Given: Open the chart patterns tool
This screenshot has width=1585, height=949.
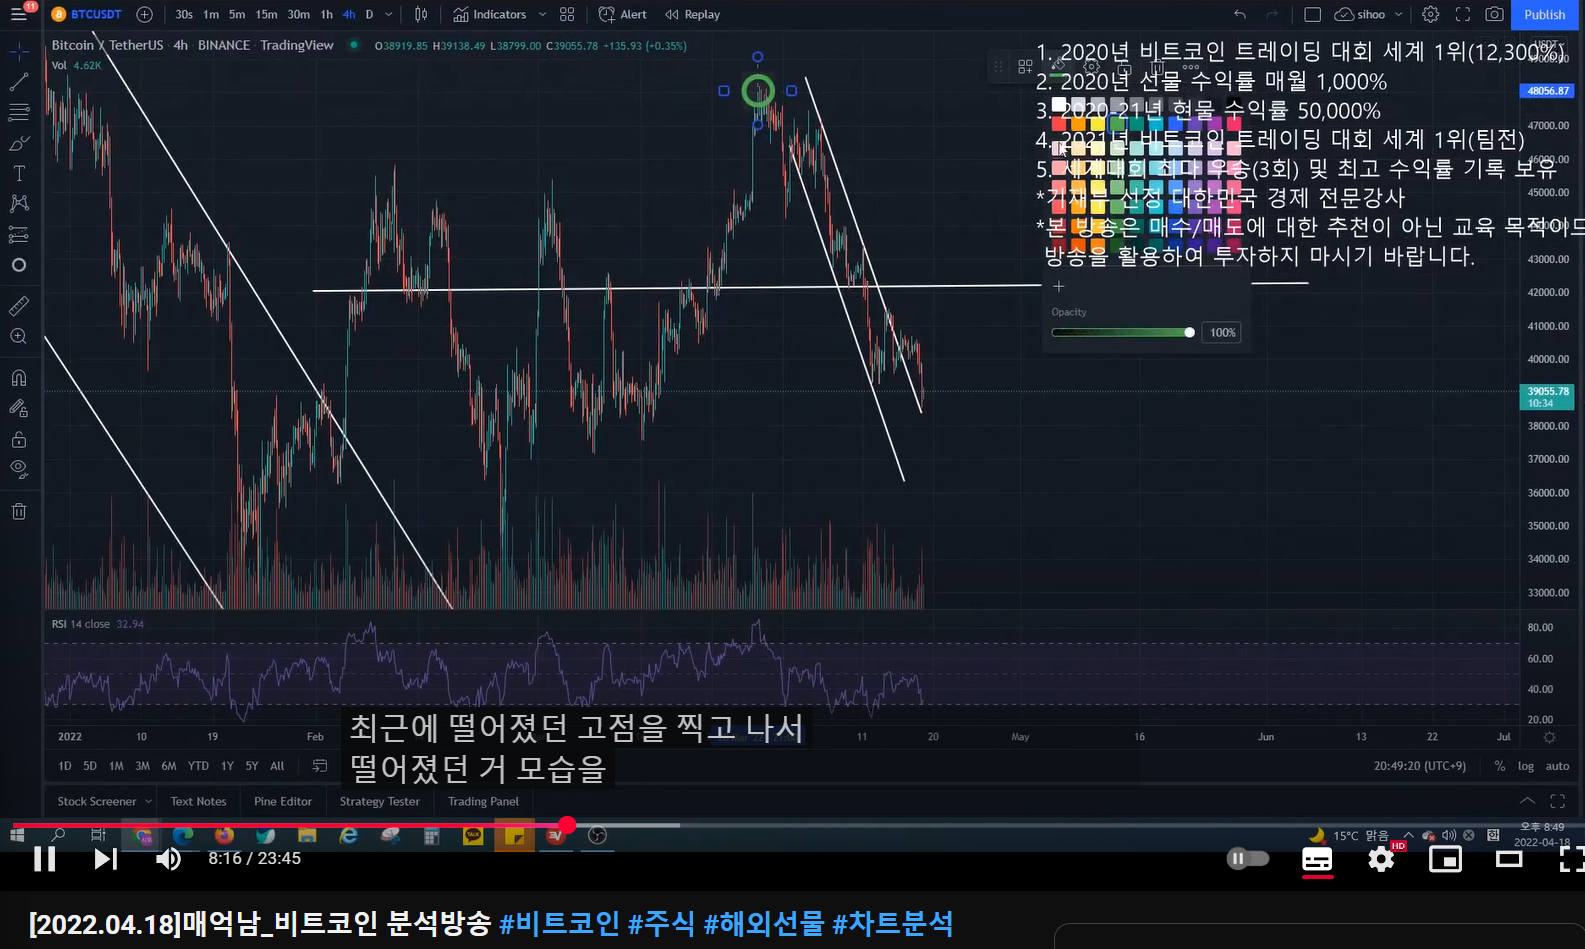Looking at the screenshot, I should coord(19,204).
